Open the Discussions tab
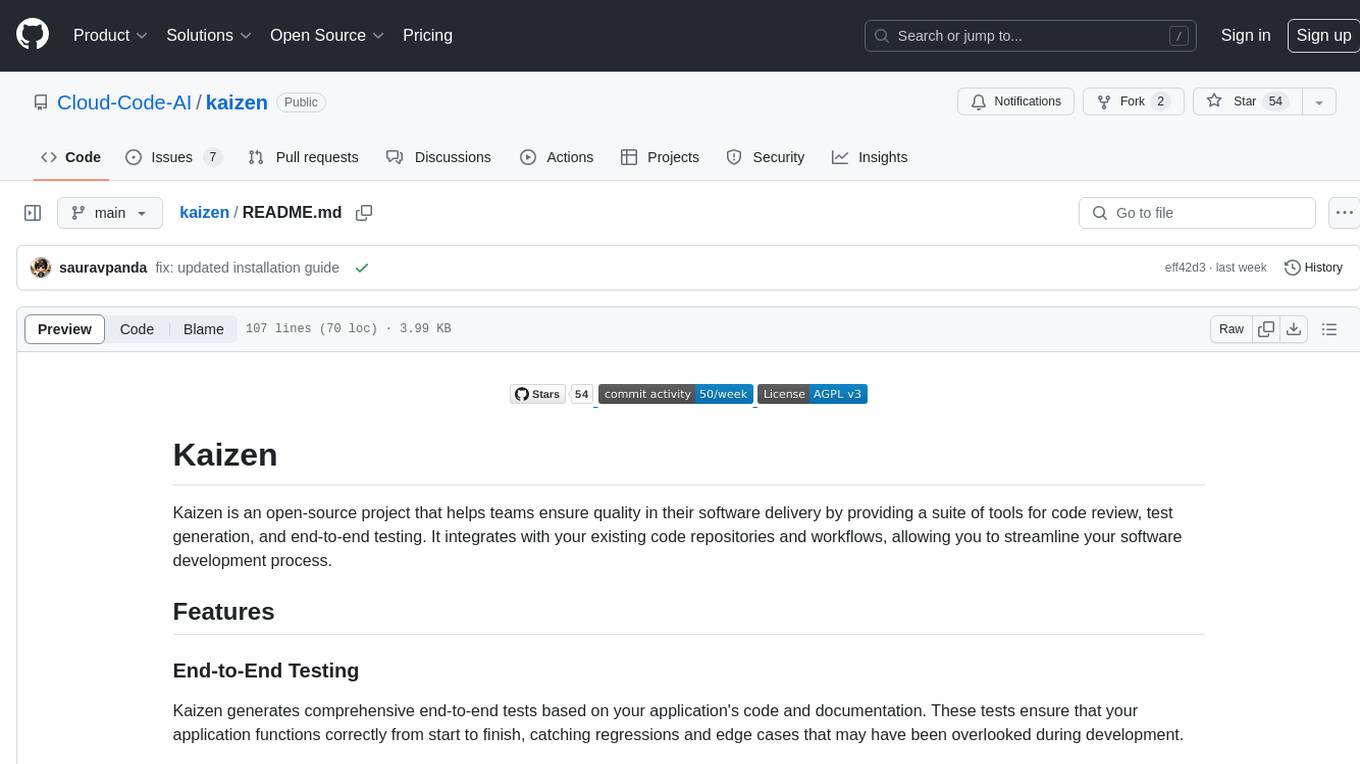The image size is (1360, 764). tap(439, 157)
